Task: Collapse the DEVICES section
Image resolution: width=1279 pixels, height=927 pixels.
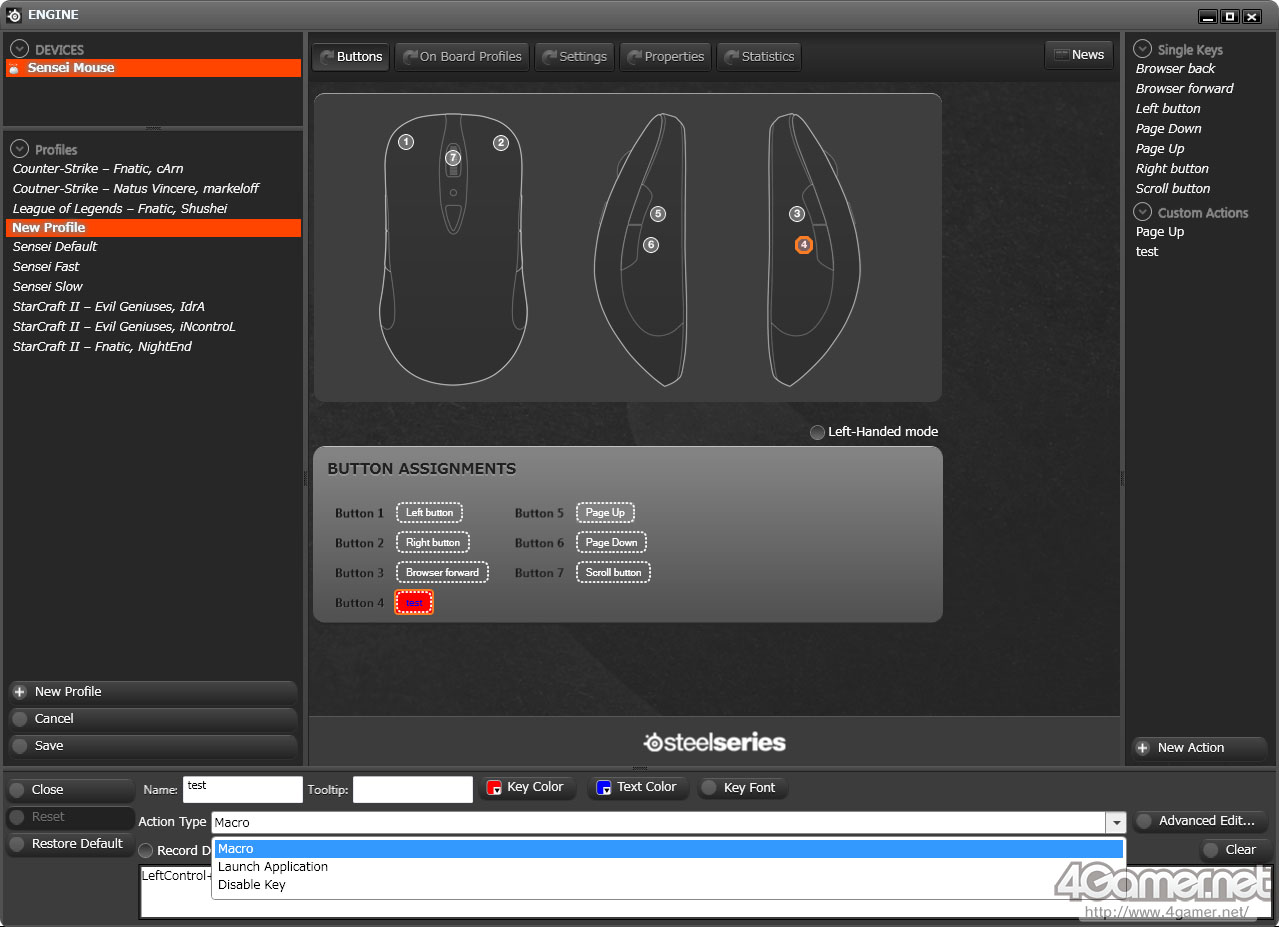Action: 19,49
